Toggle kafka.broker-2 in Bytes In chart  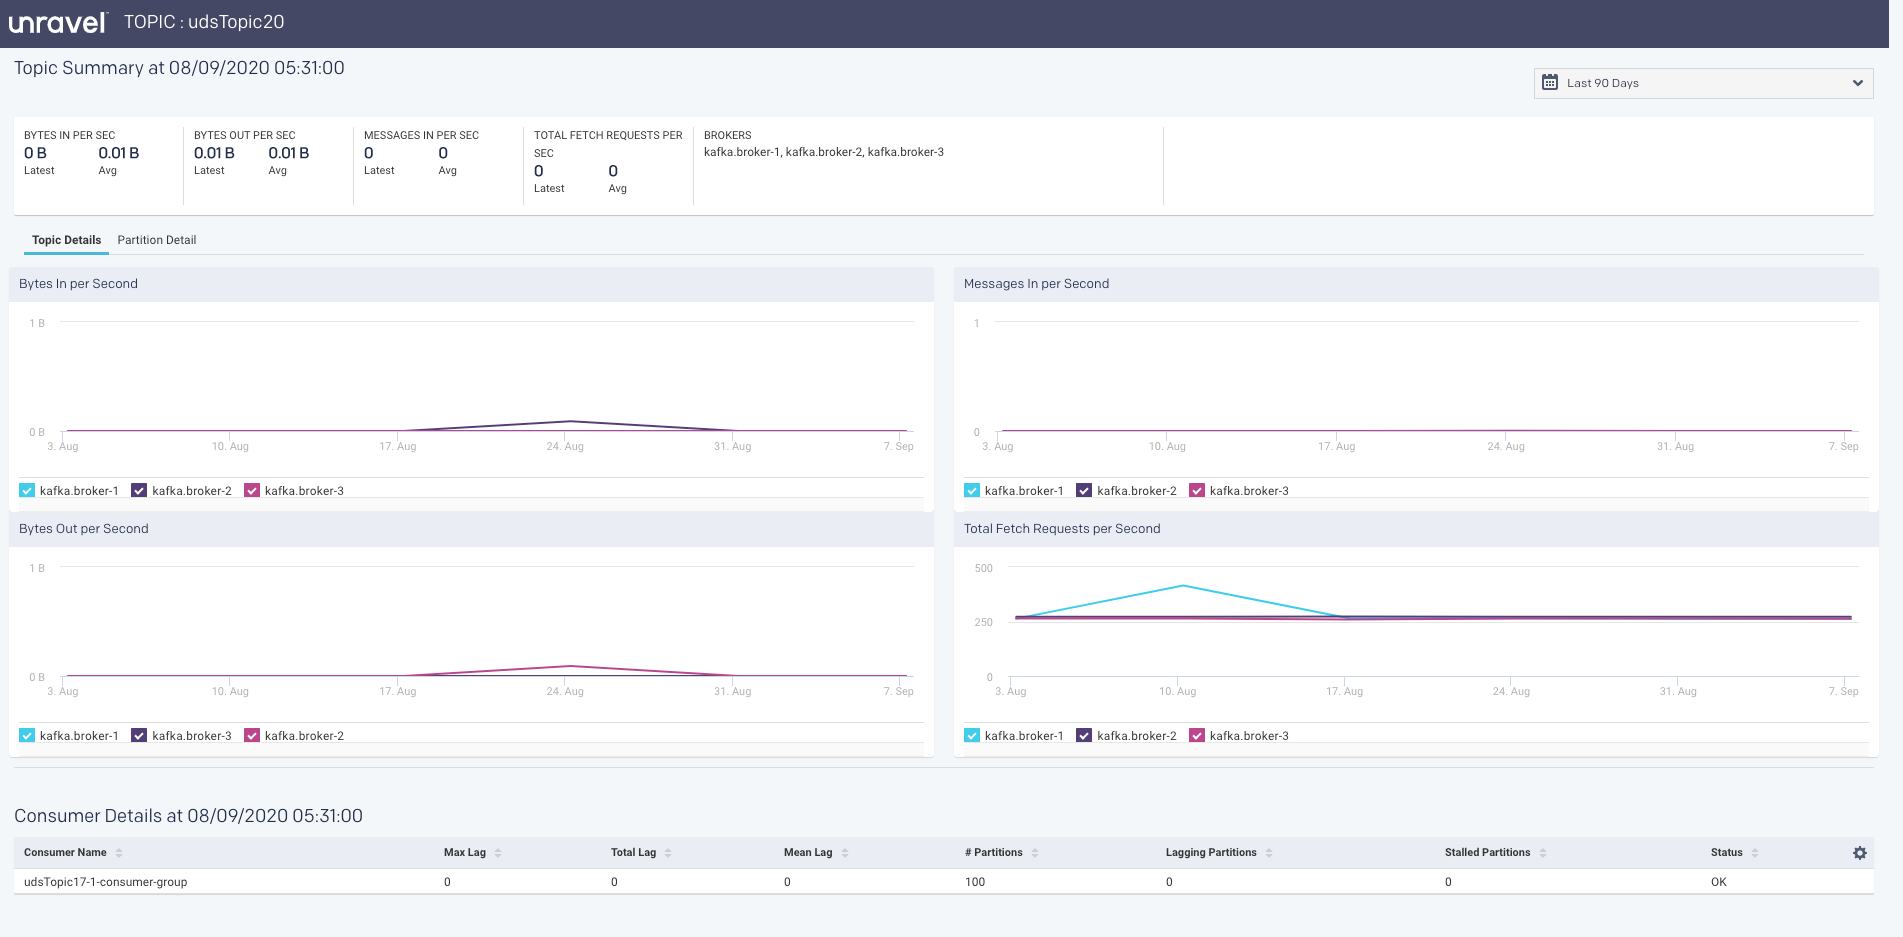point(139,491)
